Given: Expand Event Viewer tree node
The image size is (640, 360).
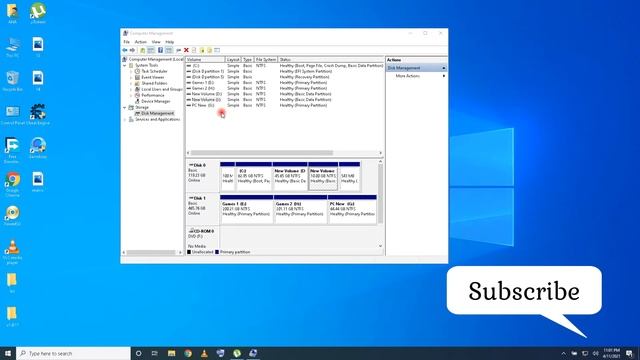Looking at the screenshot, I should pos(131,77).
